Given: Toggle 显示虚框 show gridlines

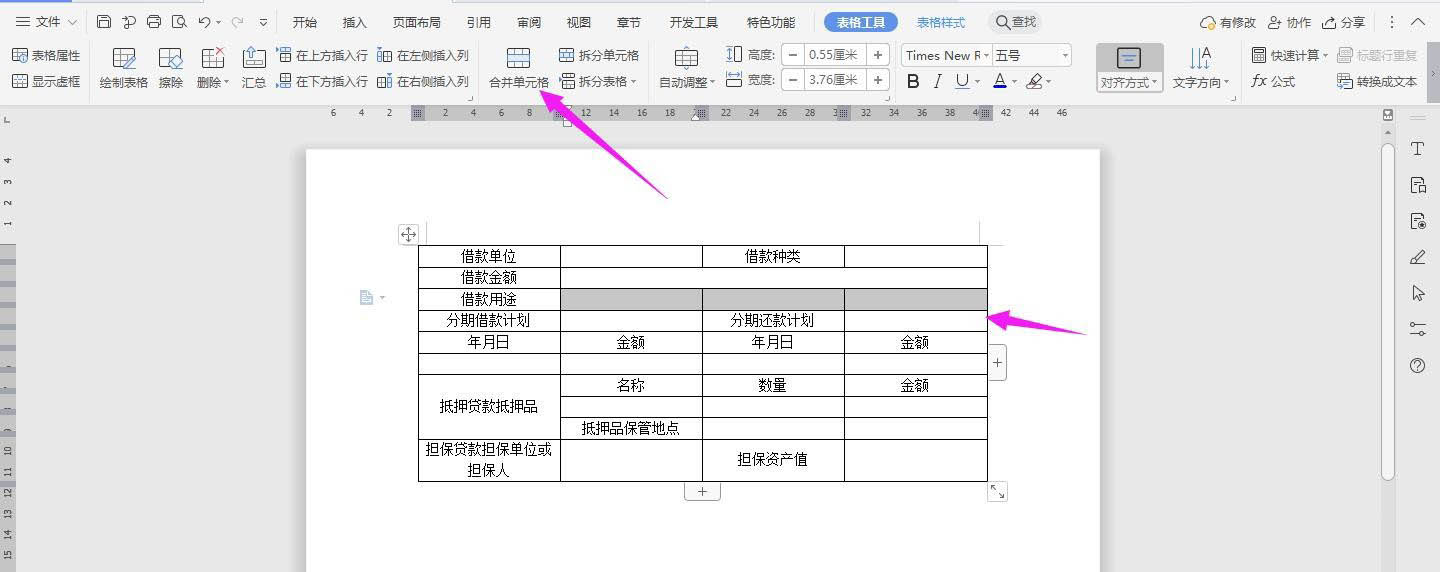Looking at the screenshot, I should point(46,82).
